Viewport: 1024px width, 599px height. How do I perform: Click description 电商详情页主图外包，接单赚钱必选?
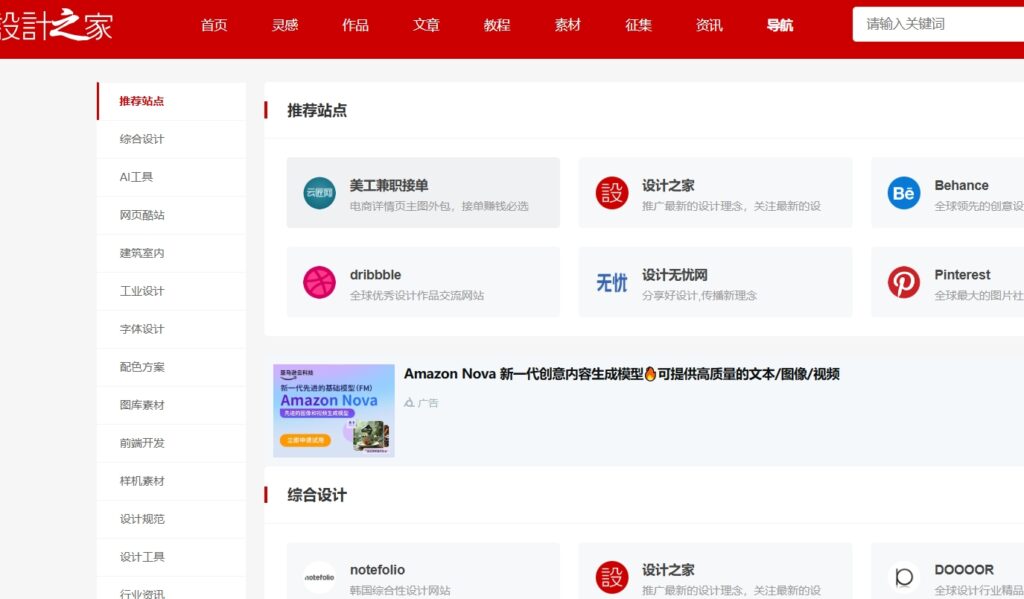(x=439, y=206)
